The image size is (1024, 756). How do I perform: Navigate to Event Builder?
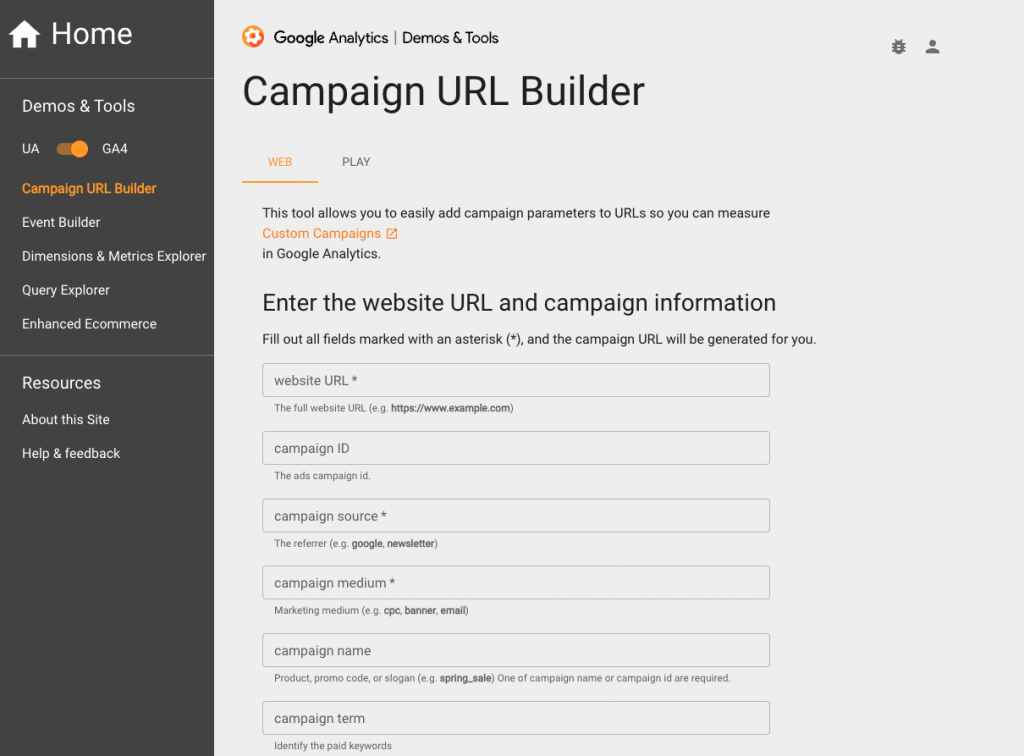[x=60, y=222]
